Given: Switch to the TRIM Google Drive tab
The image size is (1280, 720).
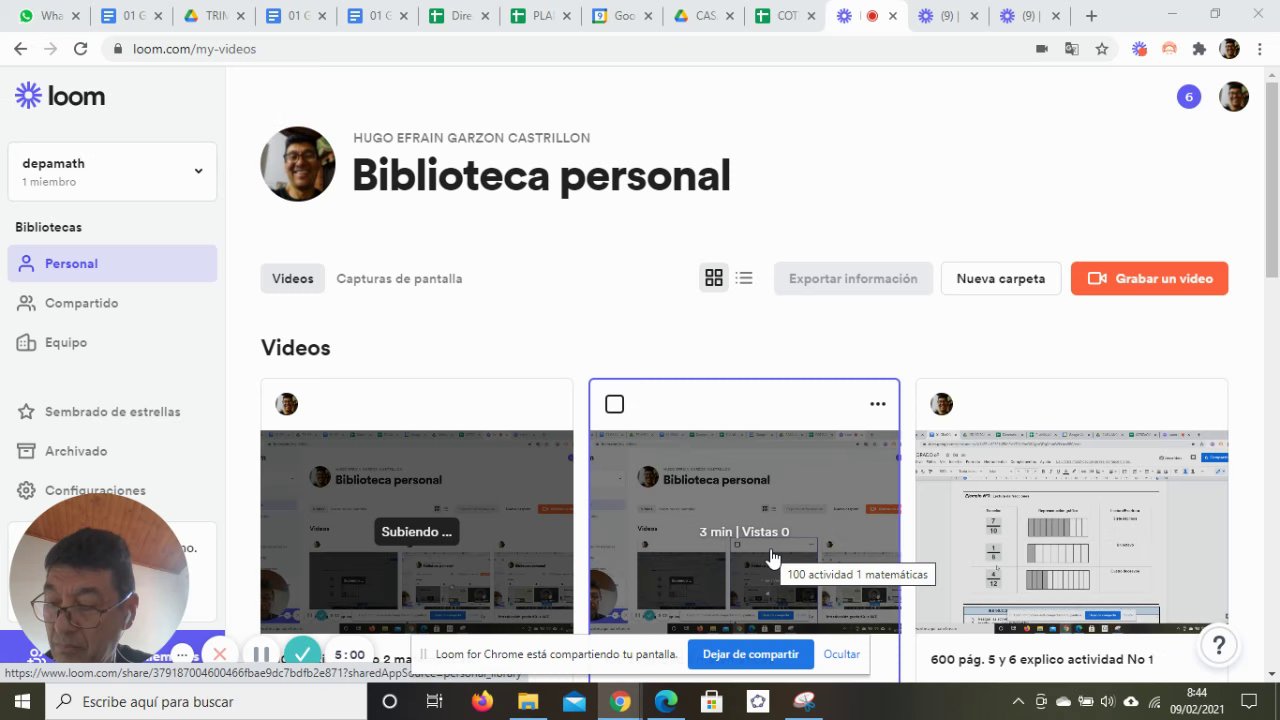Looking at the screenshot, I should point(213,16).
